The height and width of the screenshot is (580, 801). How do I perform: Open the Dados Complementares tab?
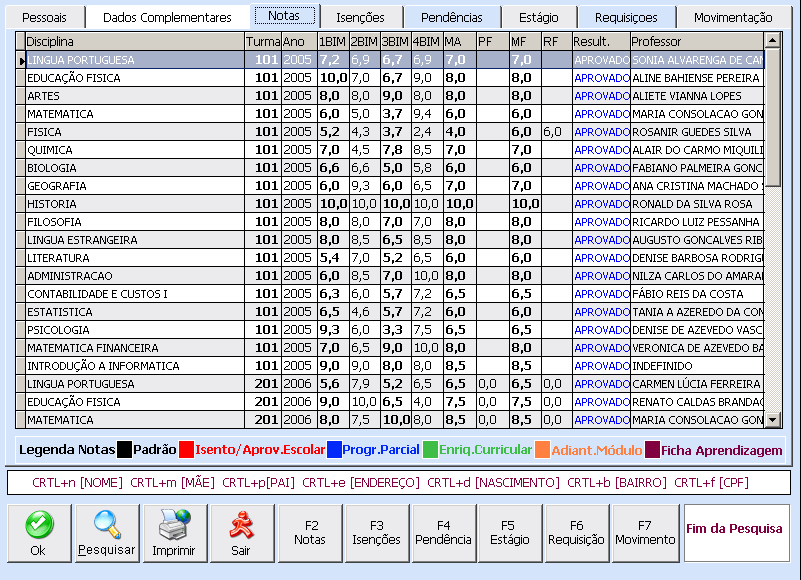click(x=167, y=17)
